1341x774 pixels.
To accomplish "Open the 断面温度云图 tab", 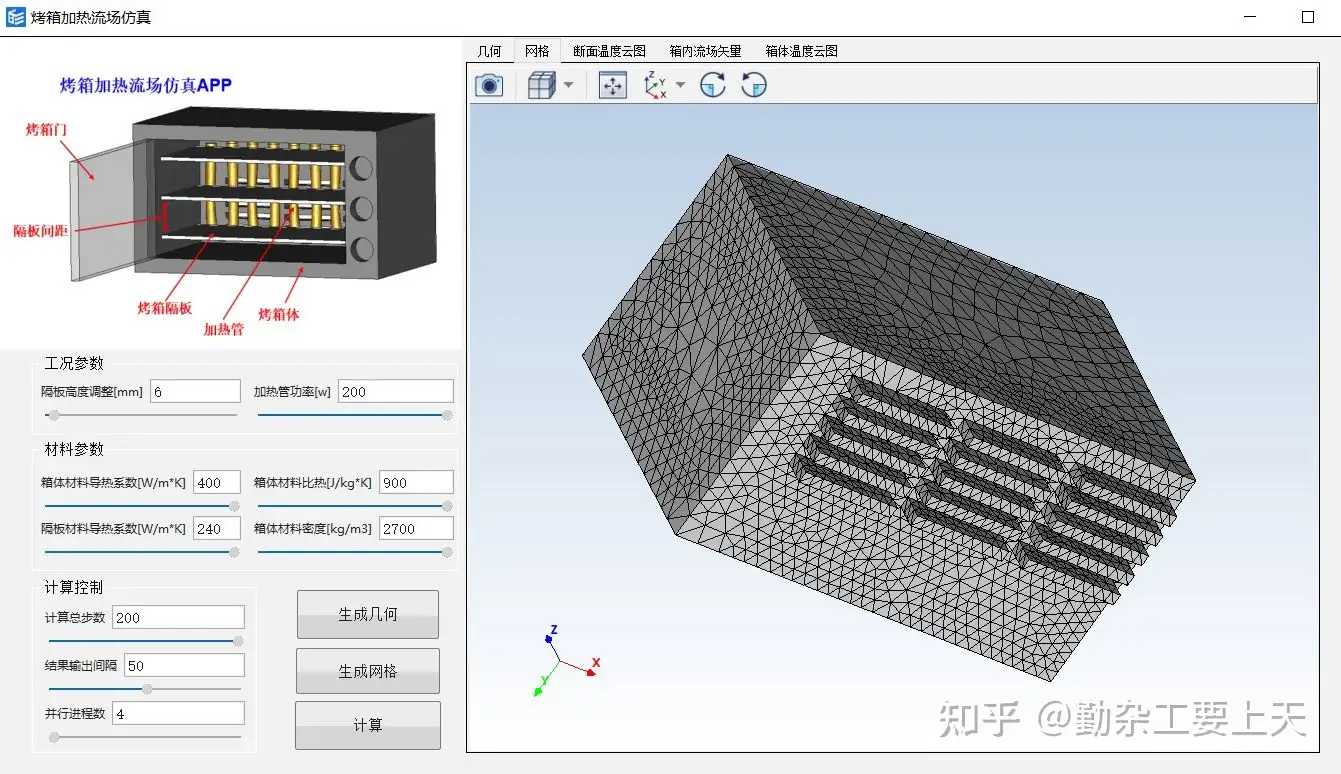I will click(x=609, y=51).
